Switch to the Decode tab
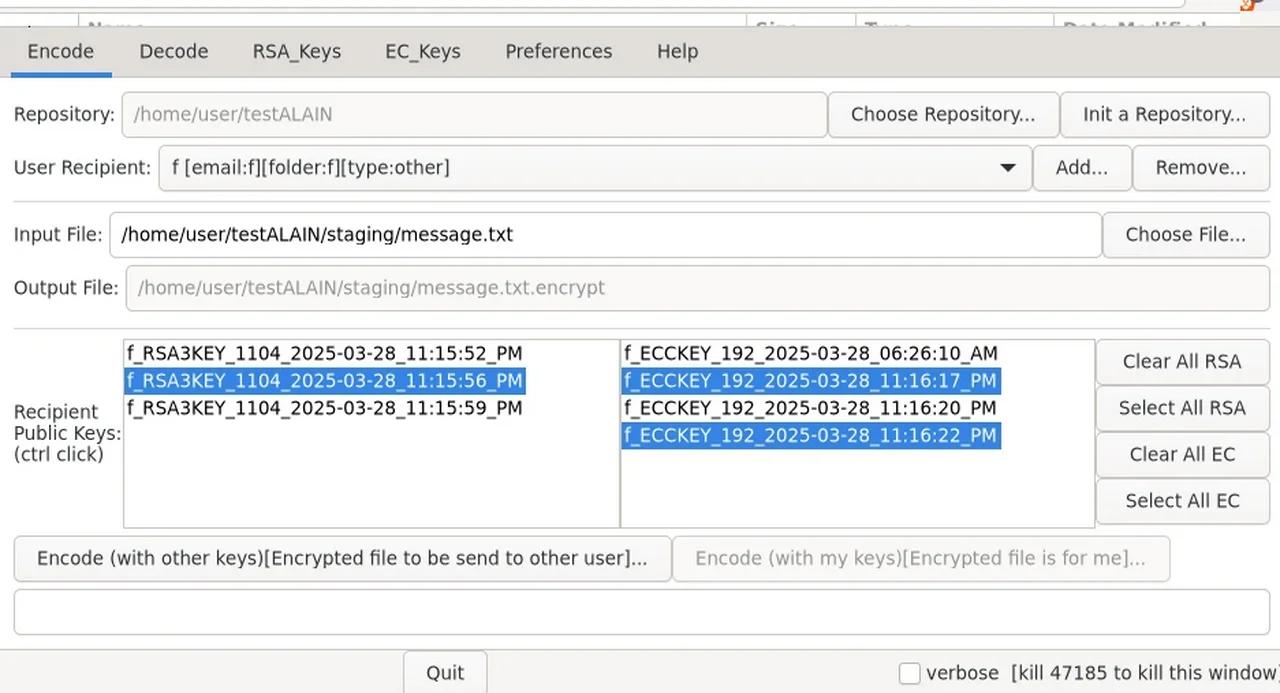Image resolution: width=1280 pixels, height=693 pixels. pos(173,51)
